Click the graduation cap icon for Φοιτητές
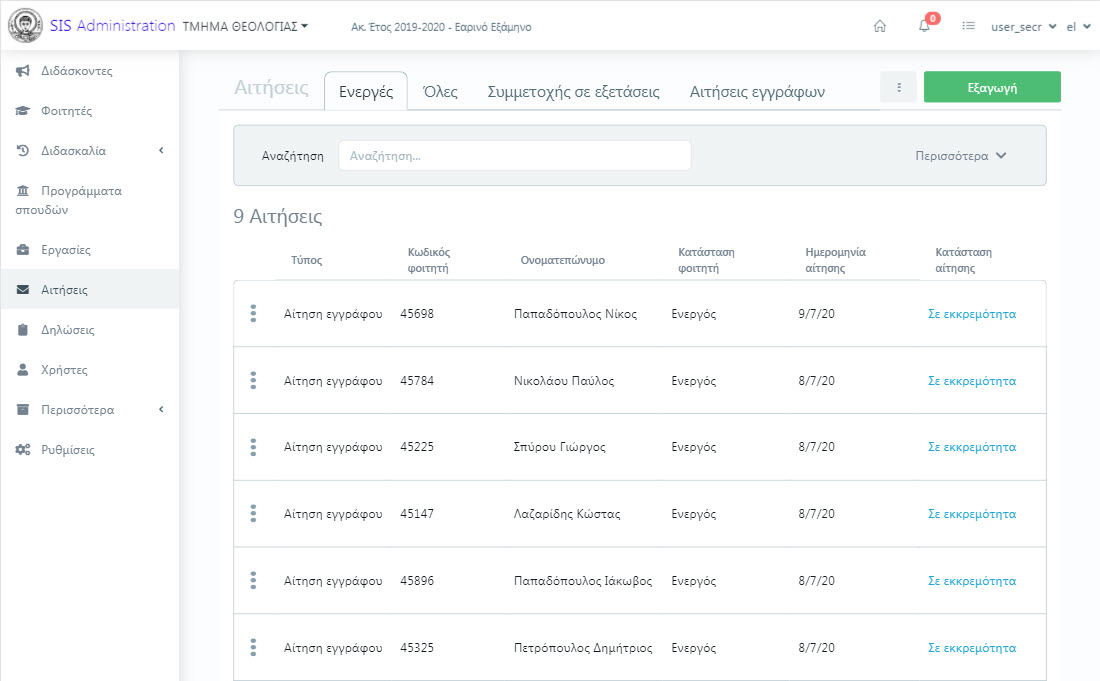 [x=23, y=111]
